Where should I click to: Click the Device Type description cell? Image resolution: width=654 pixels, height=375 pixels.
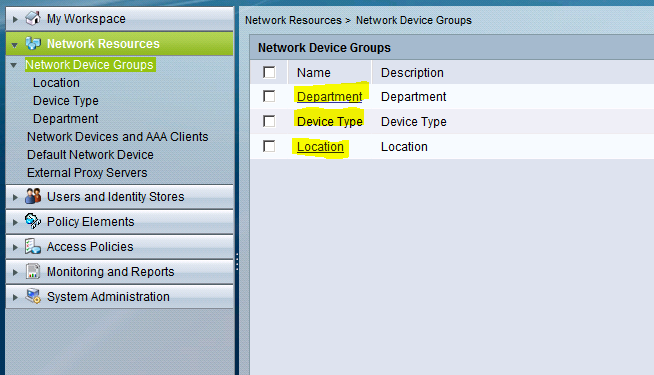(414, 121)
